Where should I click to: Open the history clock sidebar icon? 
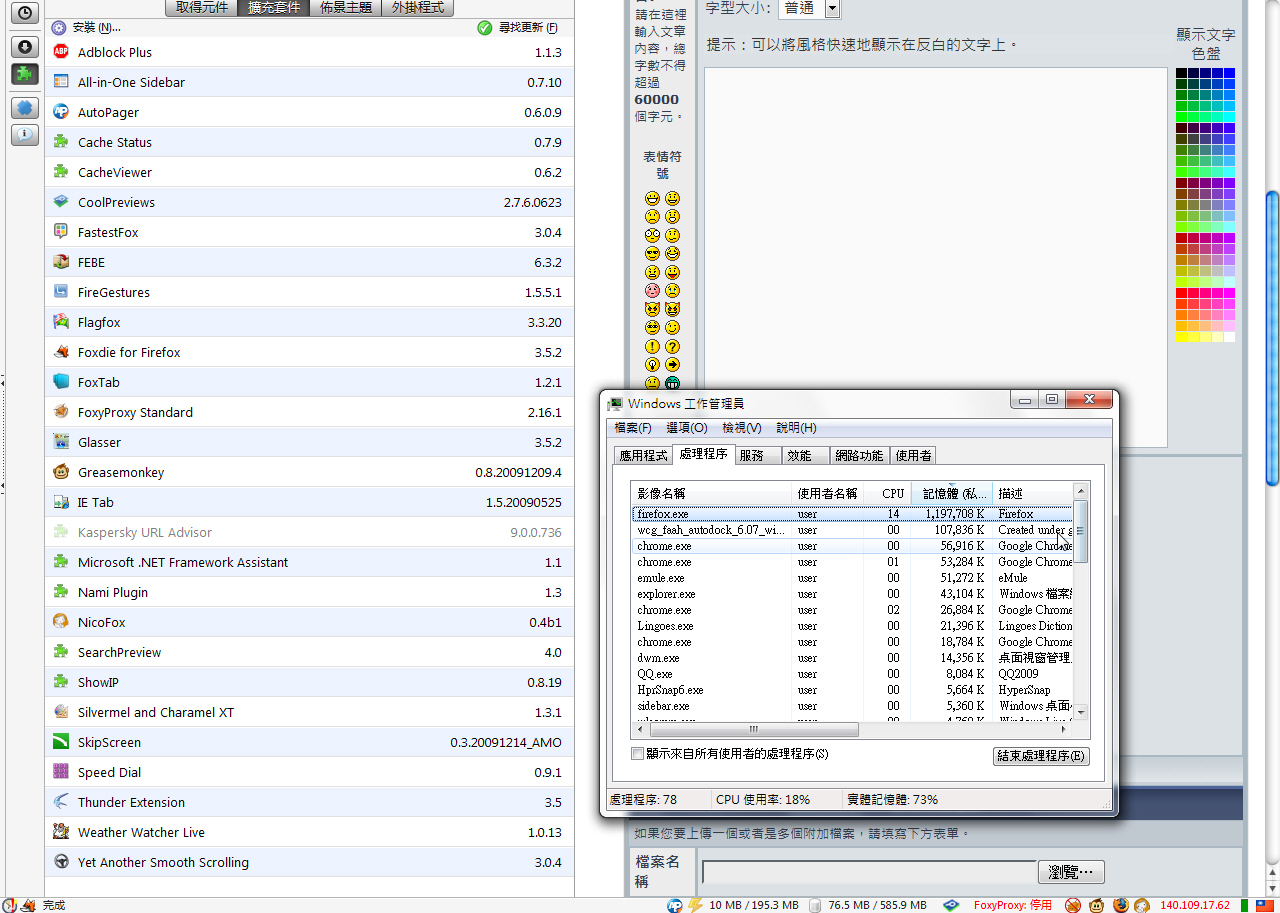pyautogui.click(x=25, y=13)
